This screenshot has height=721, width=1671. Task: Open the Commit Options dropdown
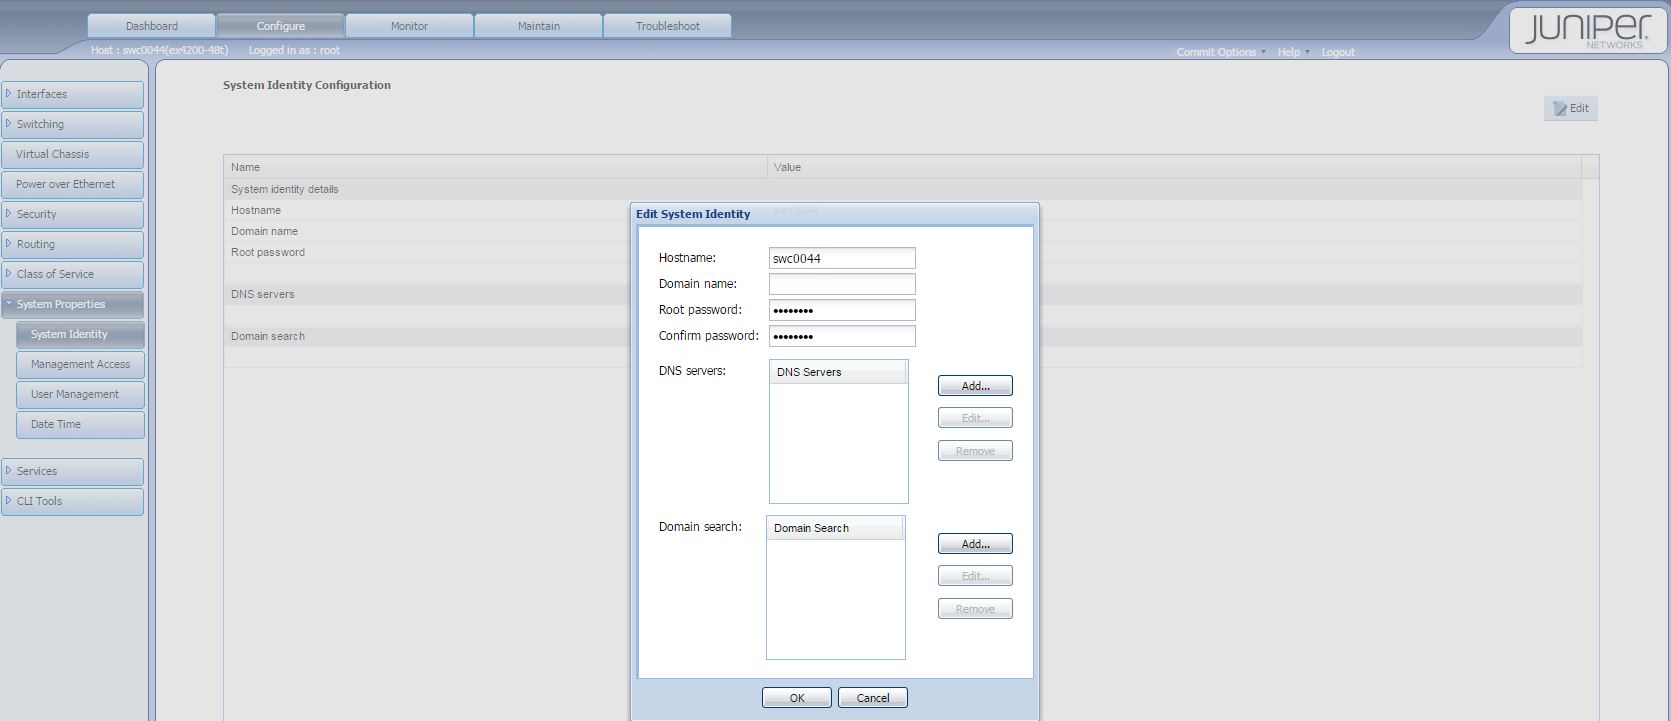(x=1220, y=52)
